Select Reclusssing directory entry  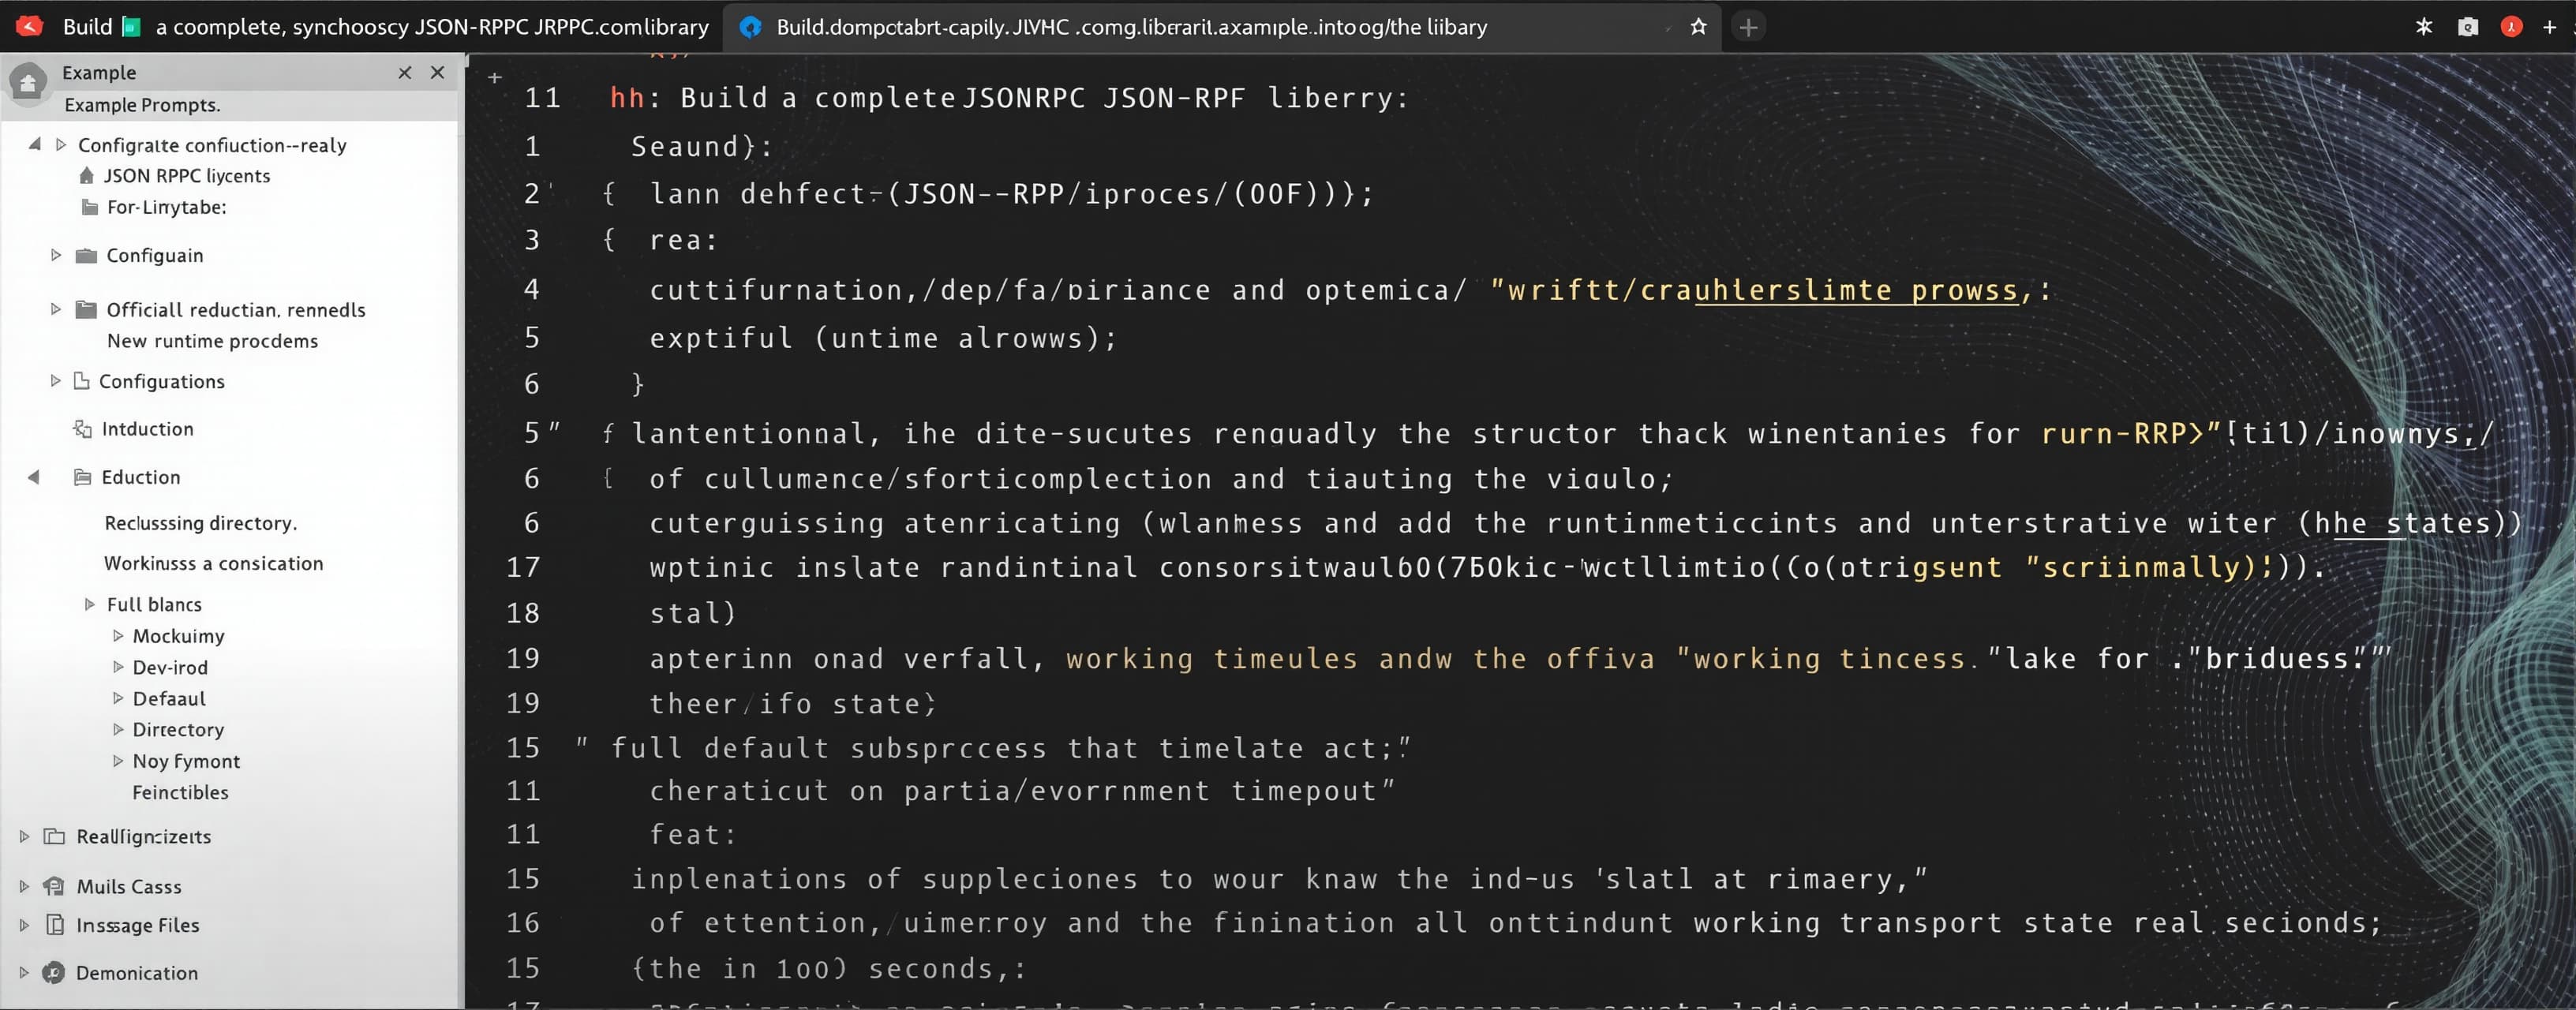pos(201,523)
